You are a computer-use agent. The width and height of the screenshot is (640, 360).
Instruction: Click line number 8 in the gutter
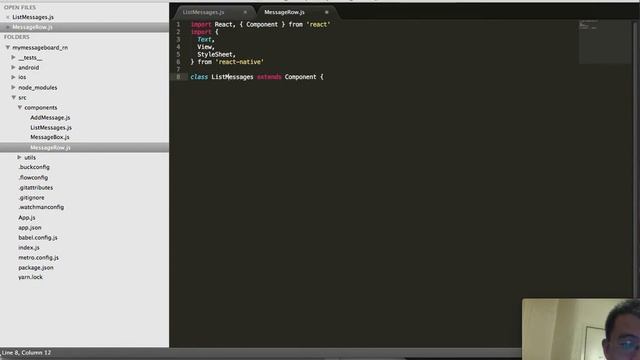coord(178,77)
